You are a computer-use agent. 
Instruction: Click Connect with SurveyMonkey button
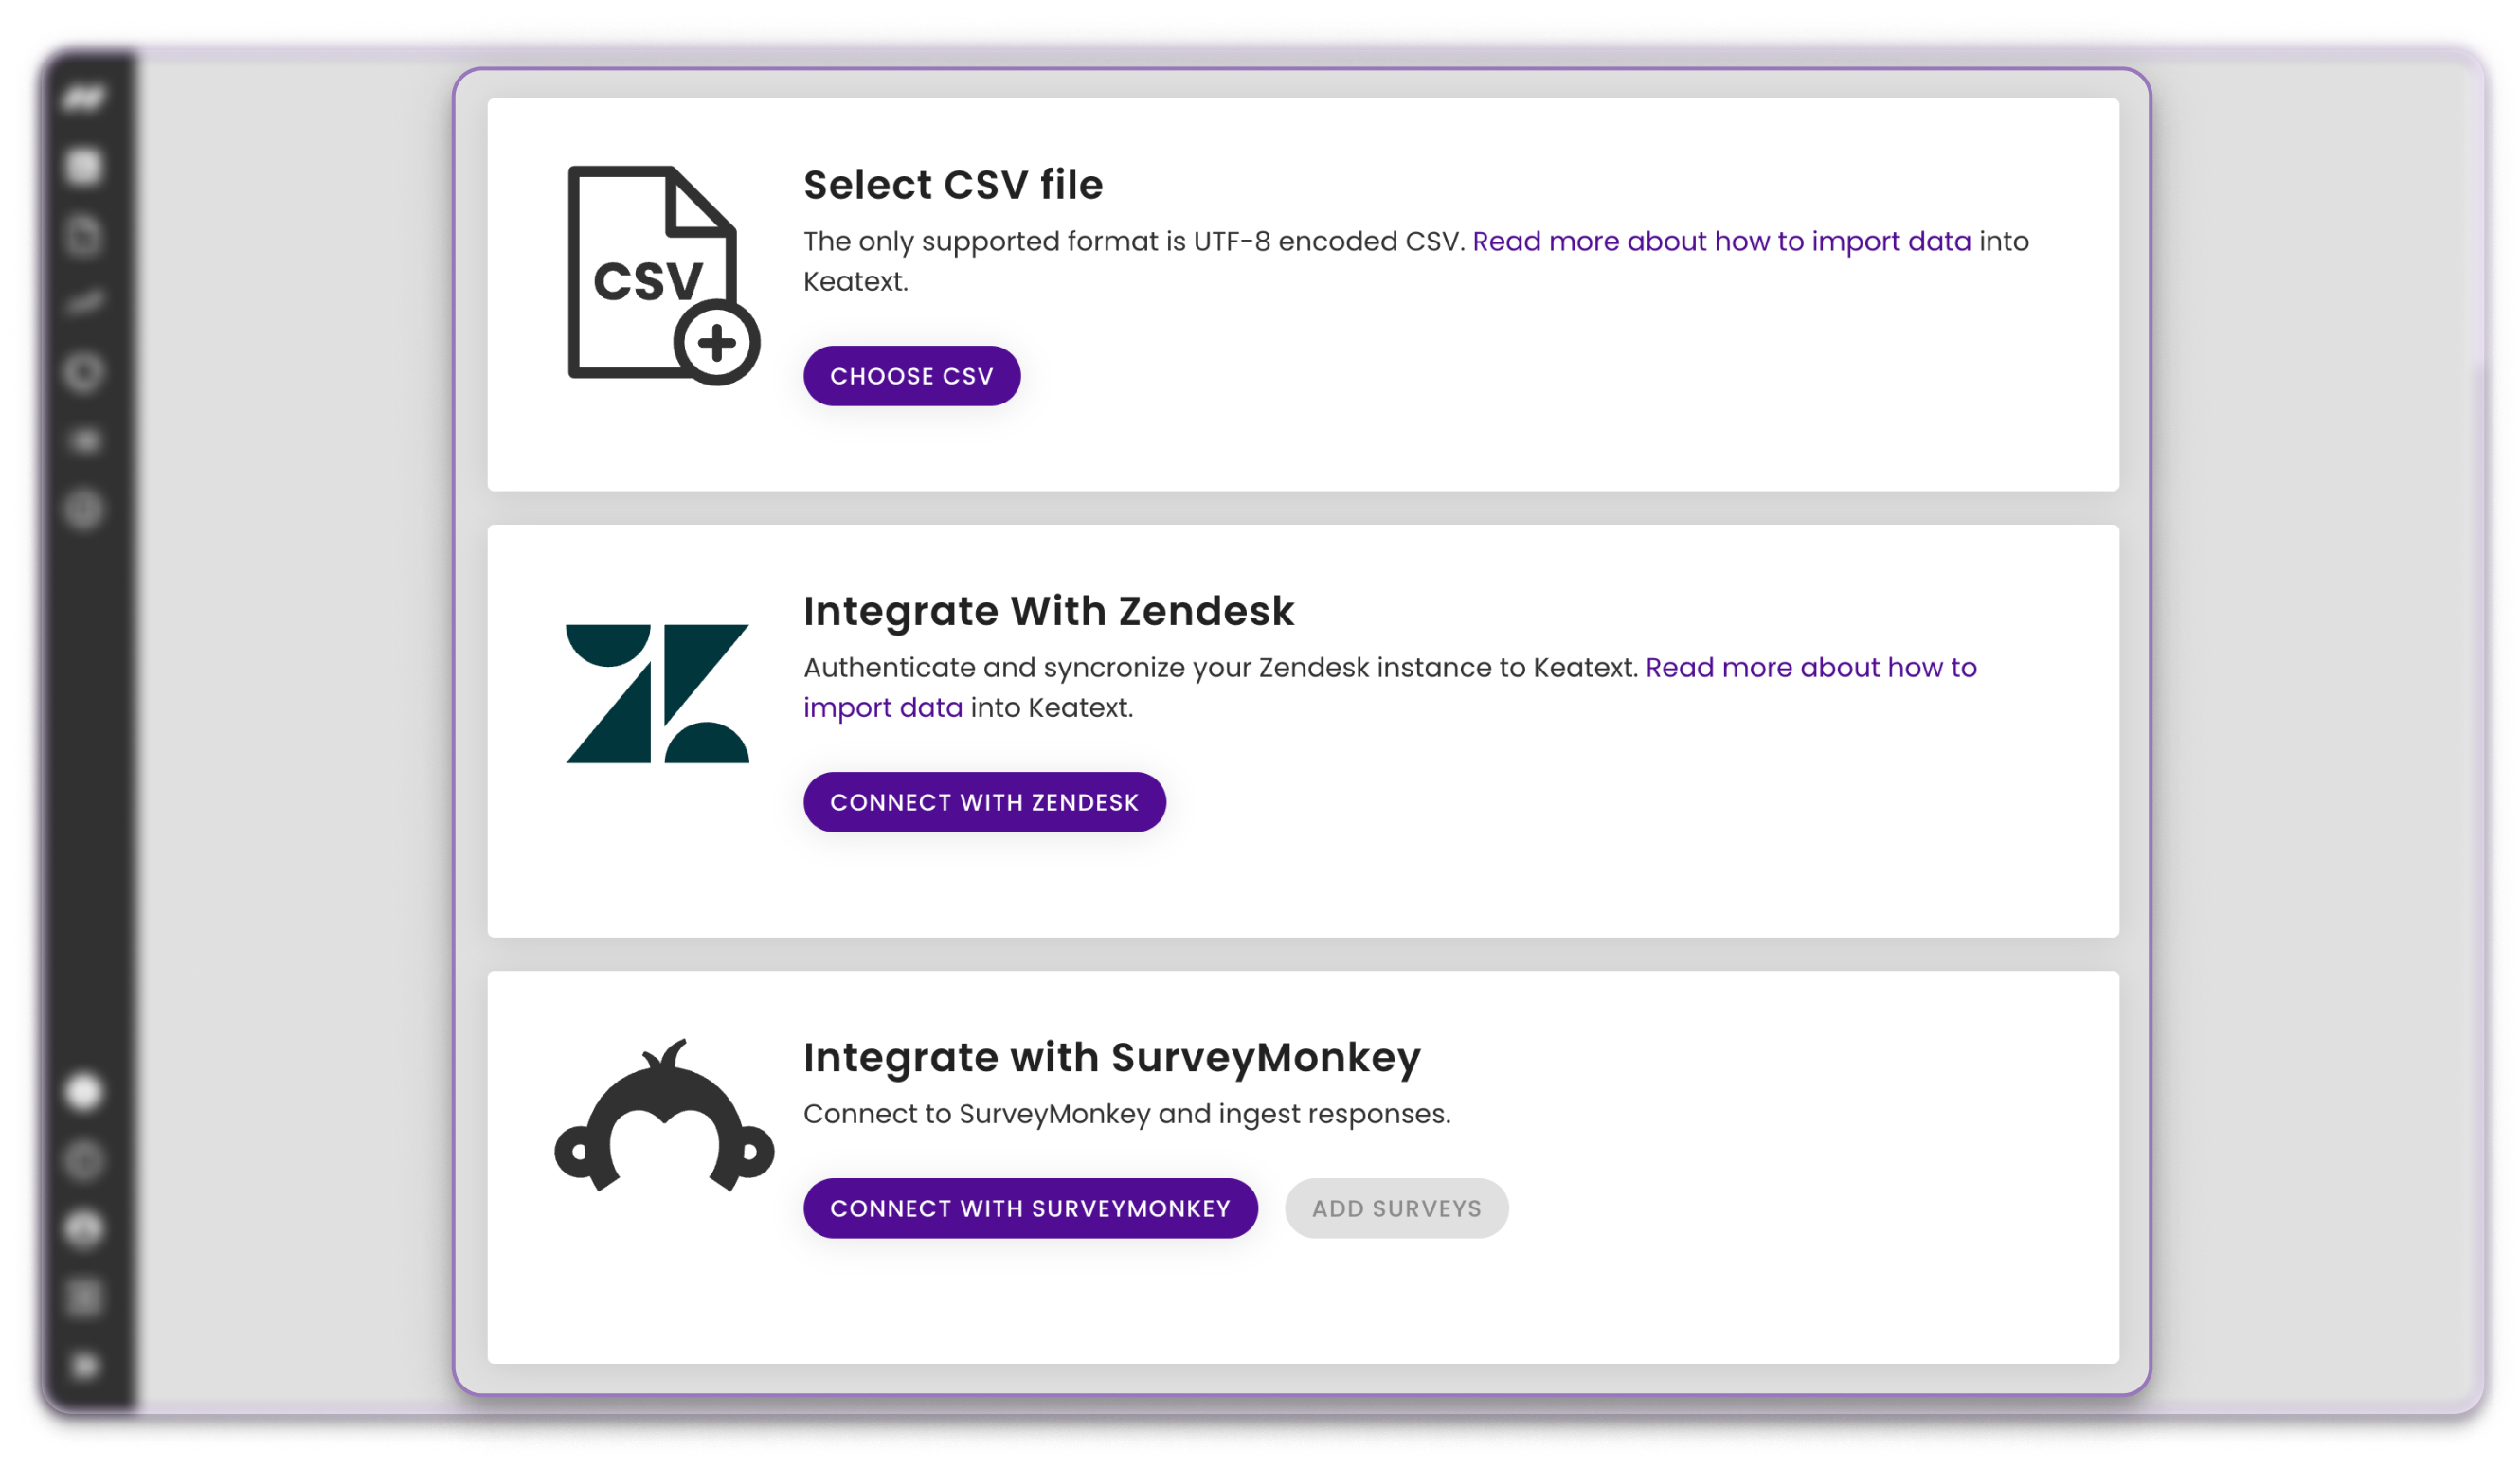point(1030,1208)
